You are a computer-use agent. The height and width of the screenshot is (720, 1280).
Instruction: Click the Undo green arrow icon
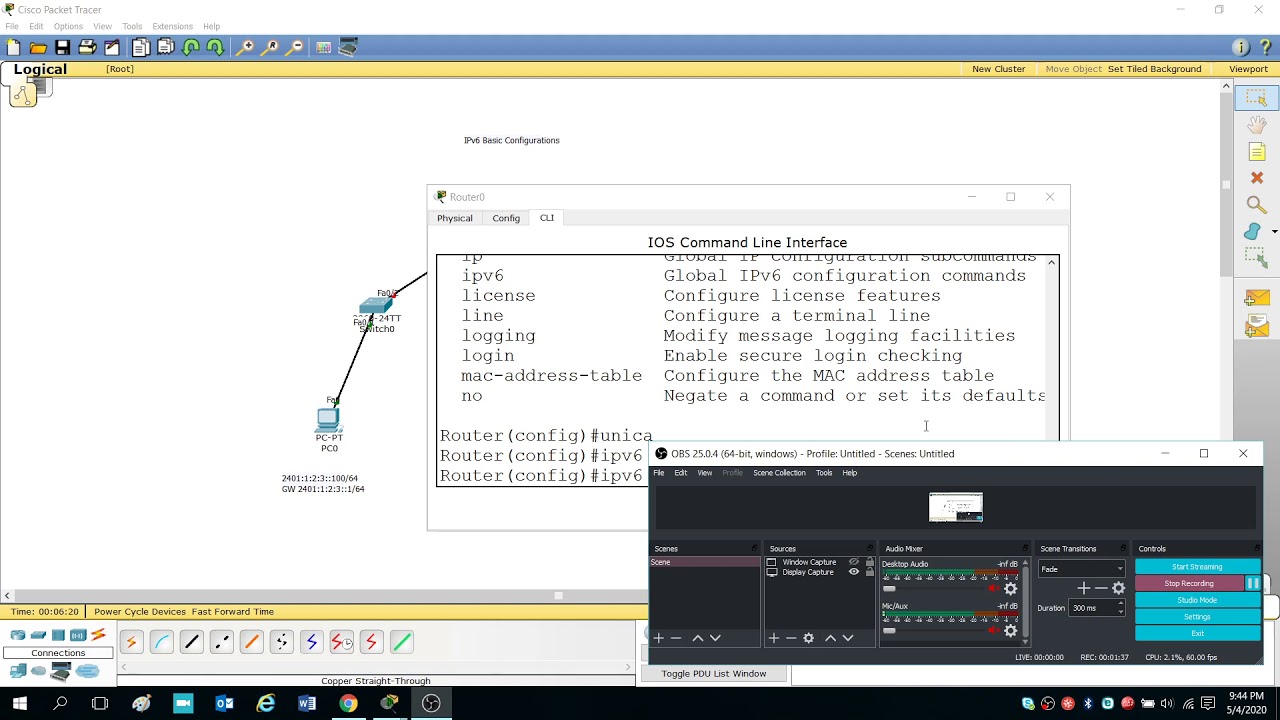(191, 47)
